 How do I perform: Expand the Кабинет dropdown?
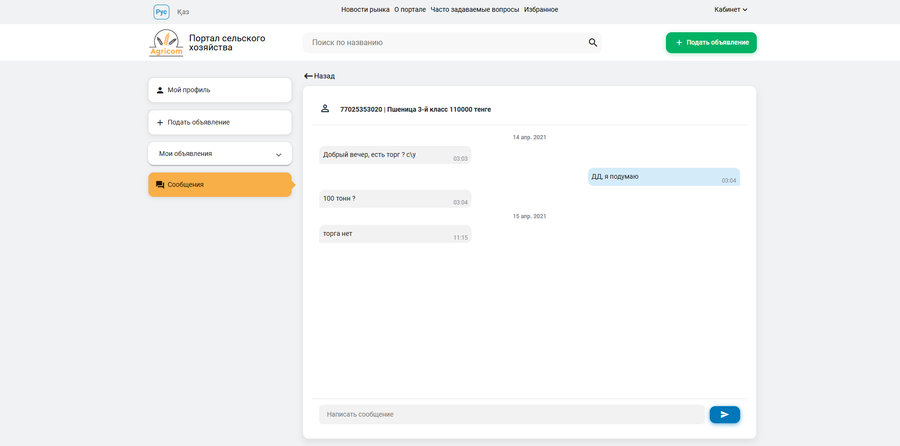731,10
